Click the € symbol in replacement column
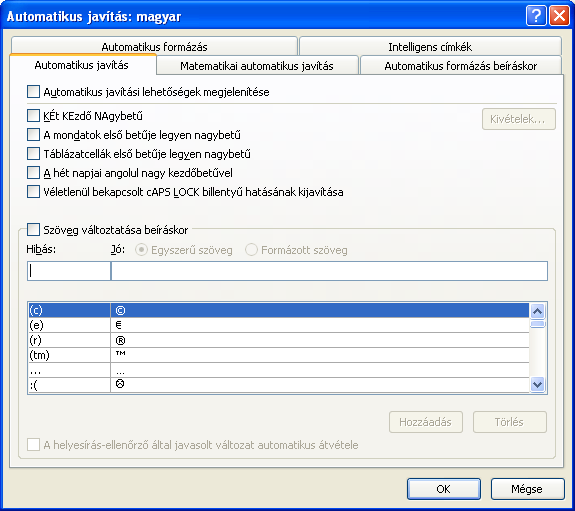Viewport: 575px width, 511px height. 118,325
